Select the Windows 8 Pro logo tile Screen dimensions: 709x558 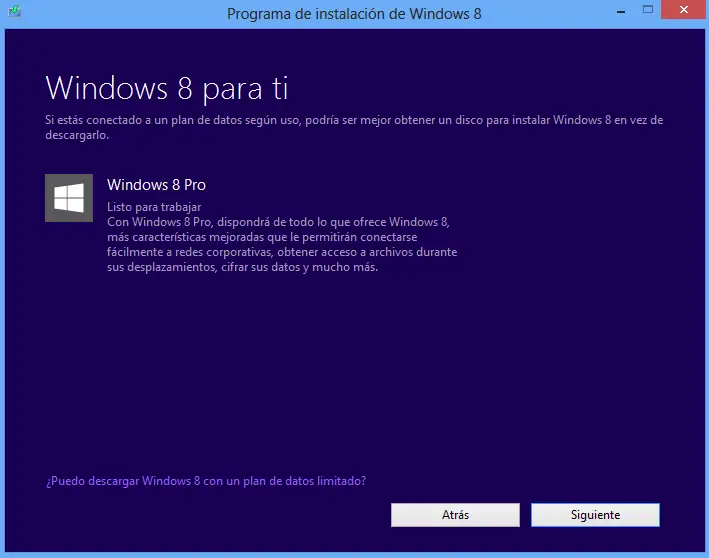[x=69, y=198]
